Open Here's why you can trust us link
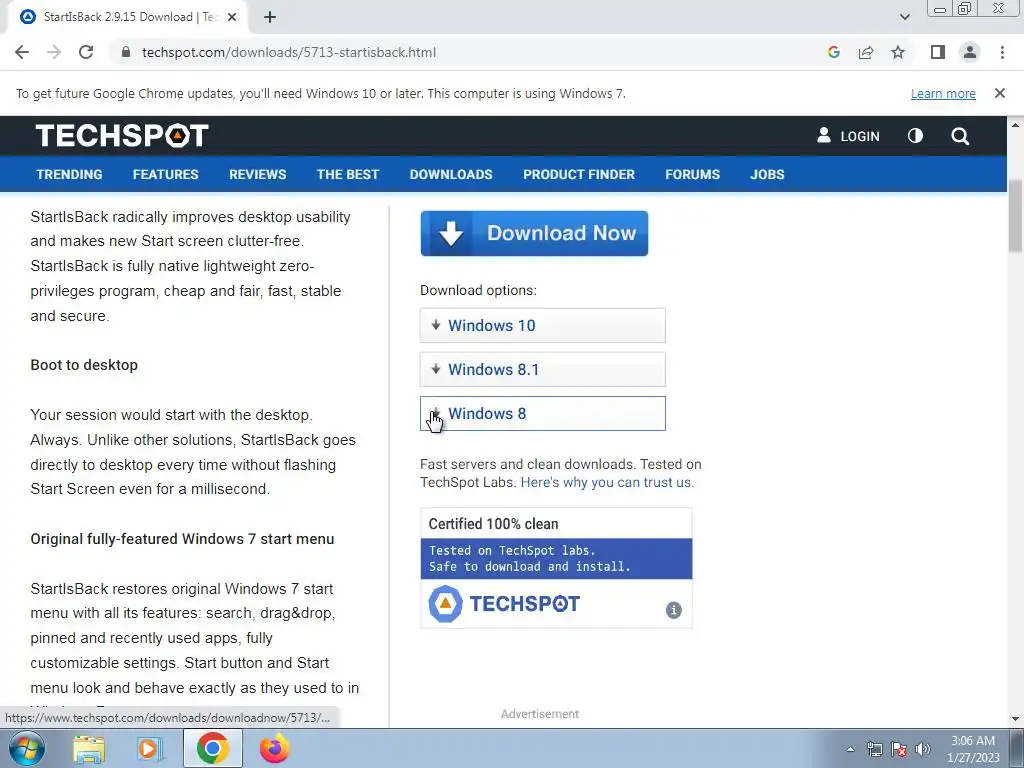The width and height of the screenshot is (1024, 768). tap(607, 483)
